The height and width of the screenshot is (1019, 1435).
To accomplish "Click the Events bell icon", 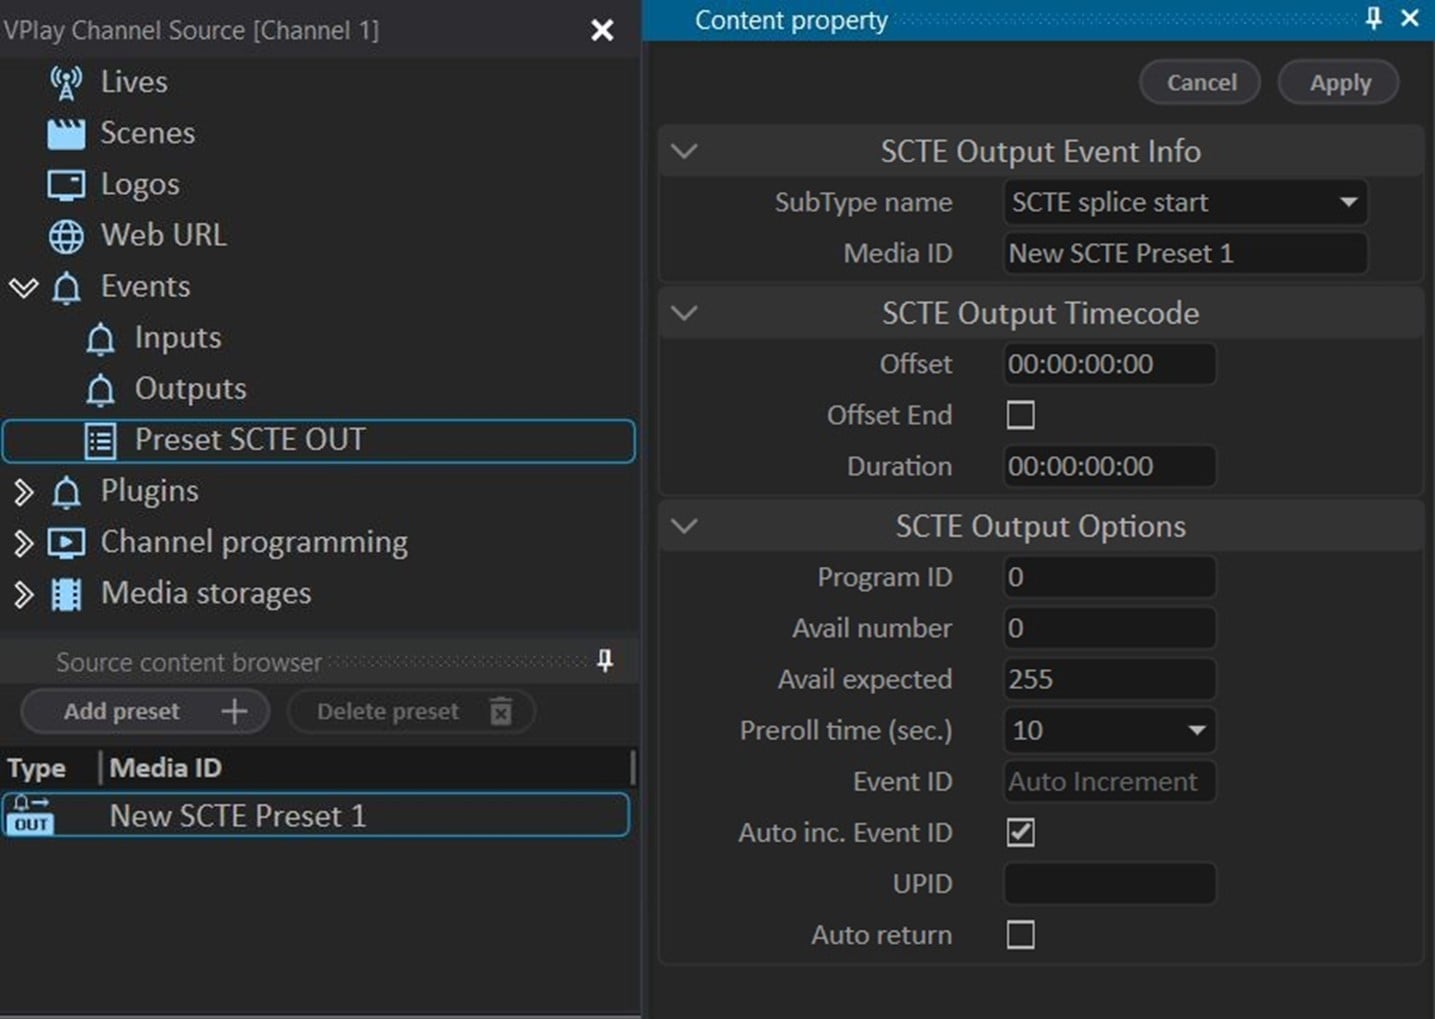I will tap(66, 288).
